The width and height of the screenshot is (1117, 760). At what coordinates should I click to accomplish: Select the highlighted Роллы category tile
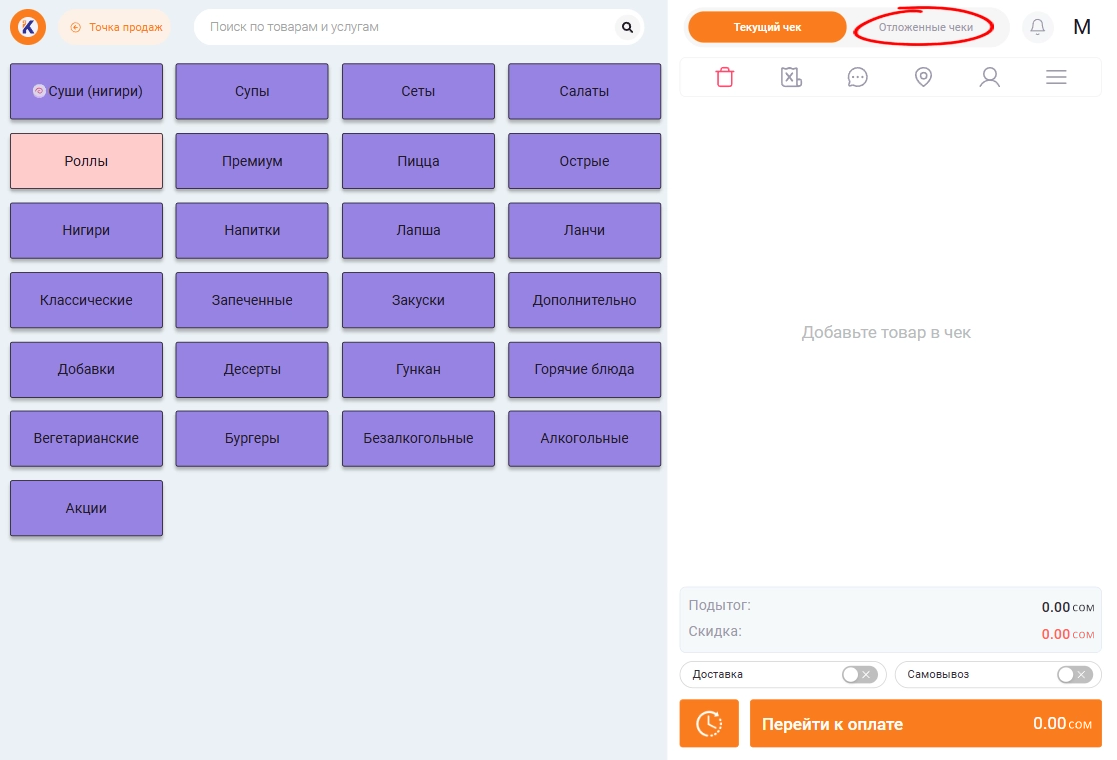coord(86,161)
